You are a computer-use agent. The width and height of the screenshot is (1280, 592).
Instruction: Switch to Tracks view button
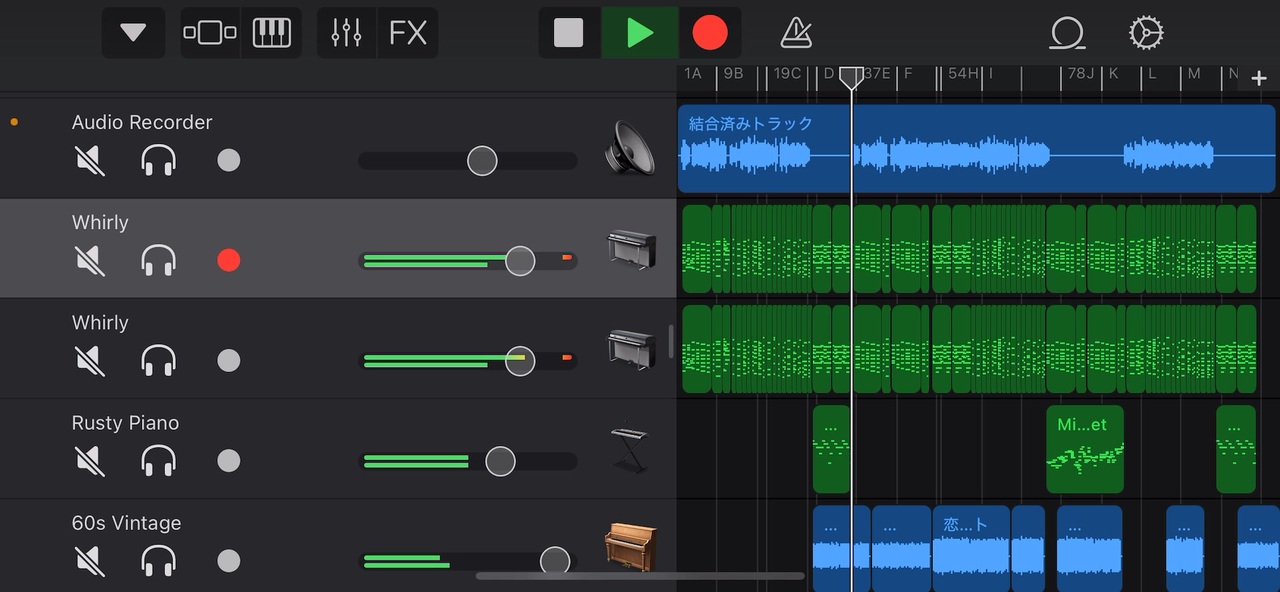point(210,33)
